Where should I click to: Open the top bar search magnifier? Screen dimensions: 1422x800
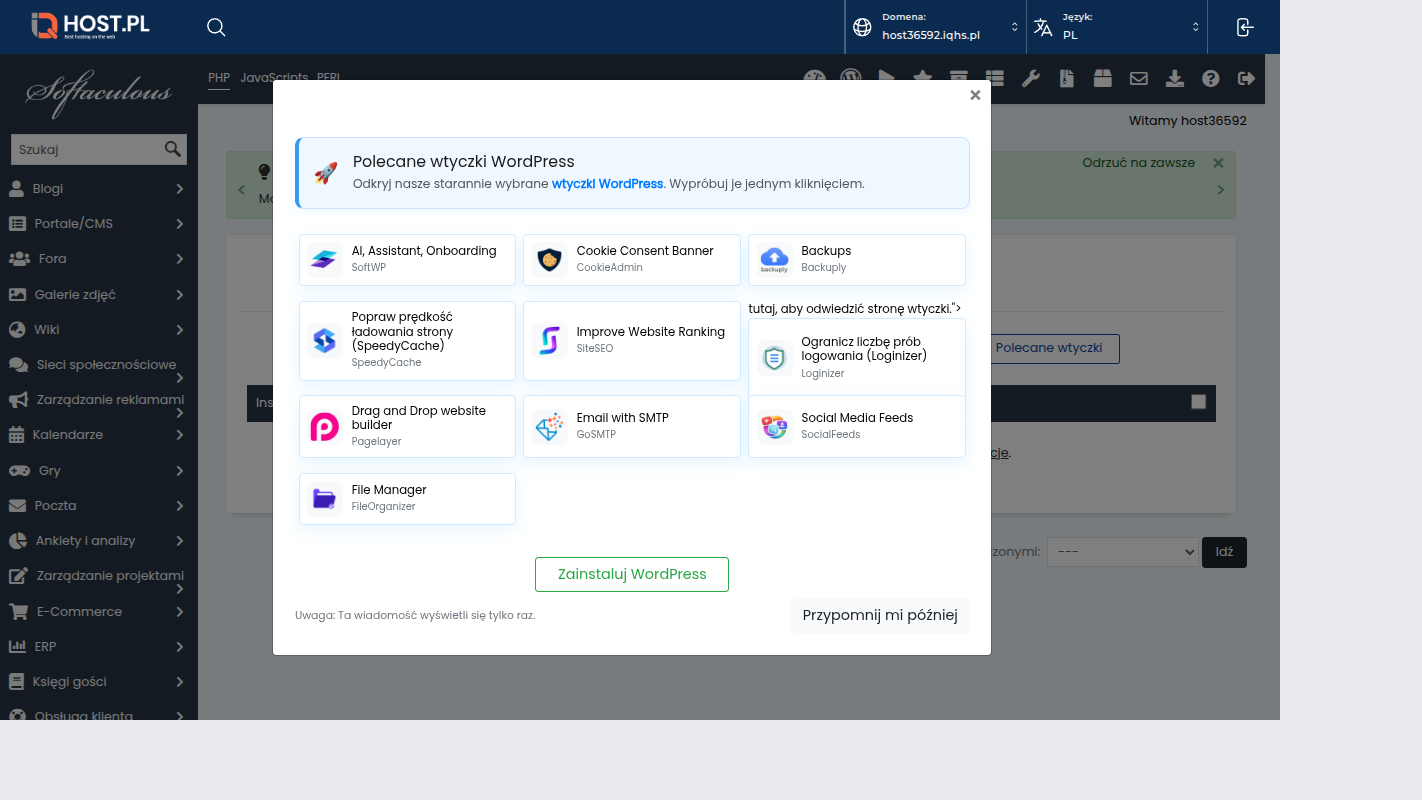[216, 27]
